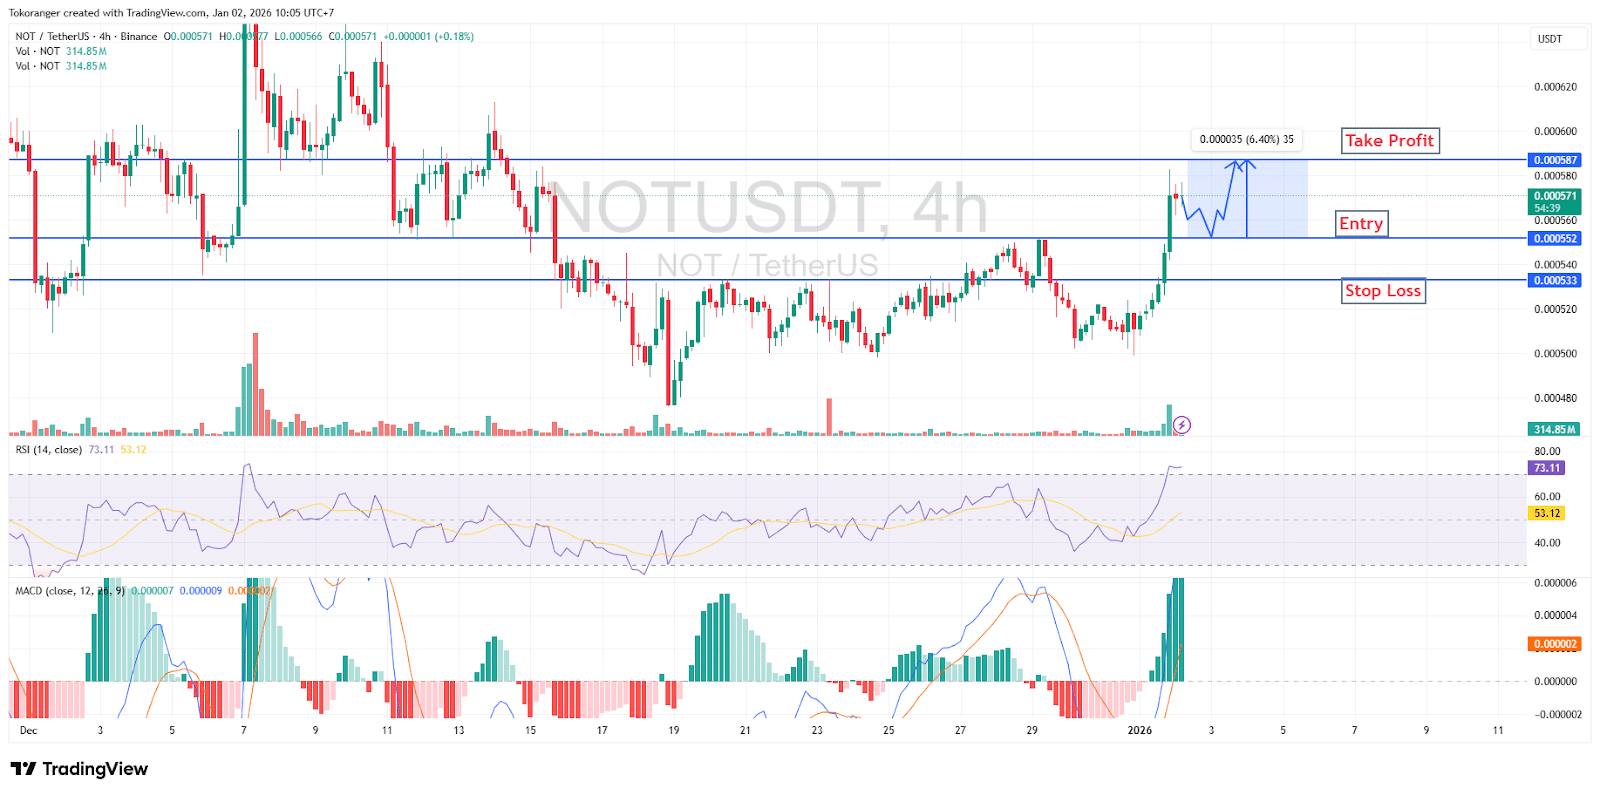Select the first Vol · NOT legend
The width and height of the screenshot is (1600, 795).
pyautogui.click(x=37, y=51)
